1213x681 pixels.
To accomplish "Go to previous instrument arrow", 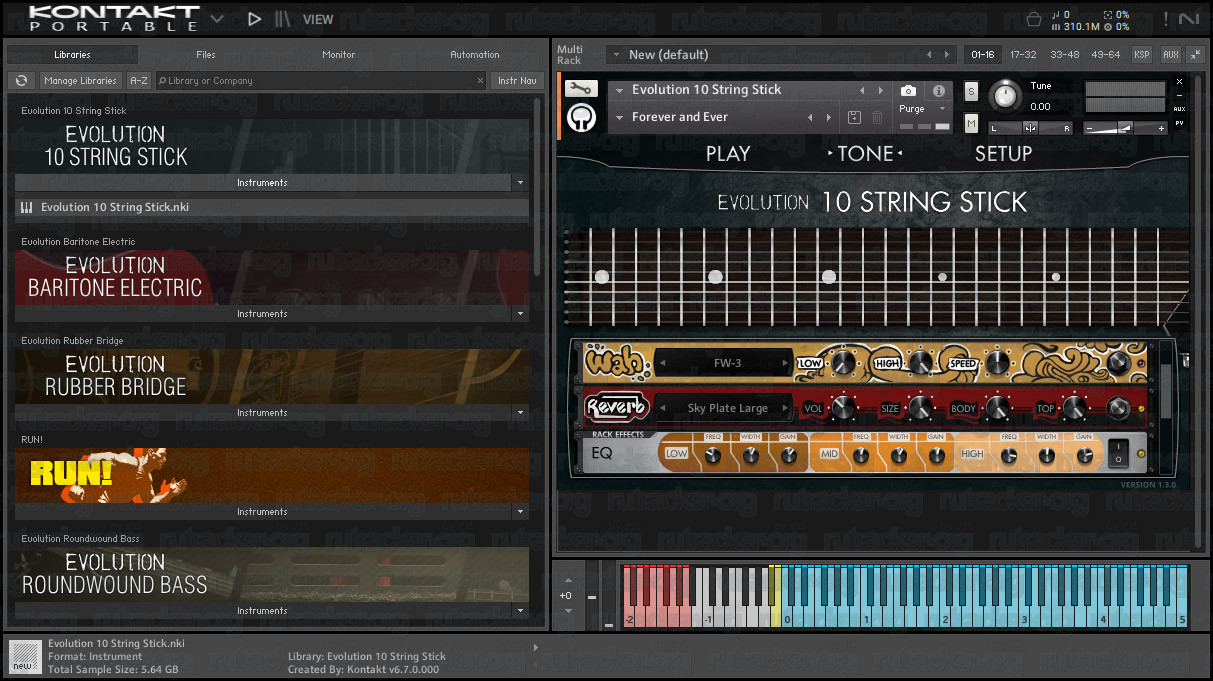I will pyautogui.click(x=862, y=91).
